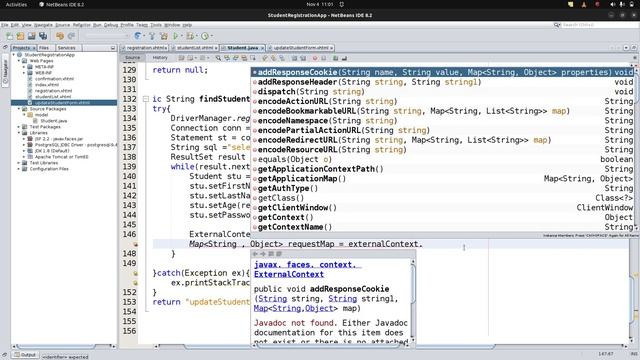Click the Clean and Build Project icon

[164, 36]
